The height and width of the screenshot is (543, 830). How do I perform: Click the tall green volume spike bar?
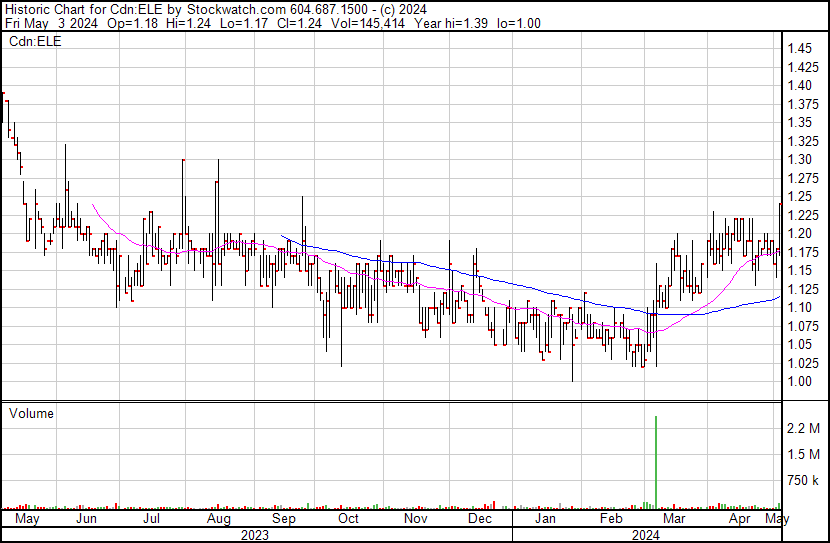[x=656, y=460]
